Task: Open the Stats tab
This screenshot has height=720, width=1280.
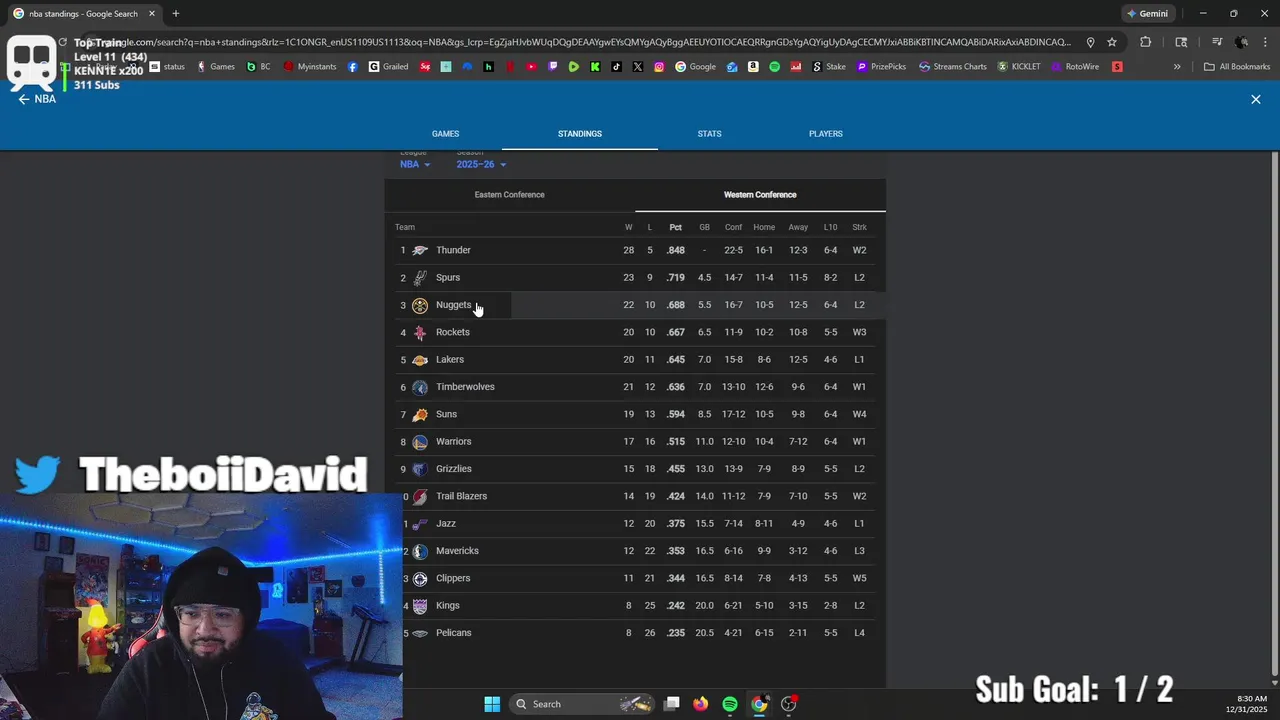Action: point(709,134)
